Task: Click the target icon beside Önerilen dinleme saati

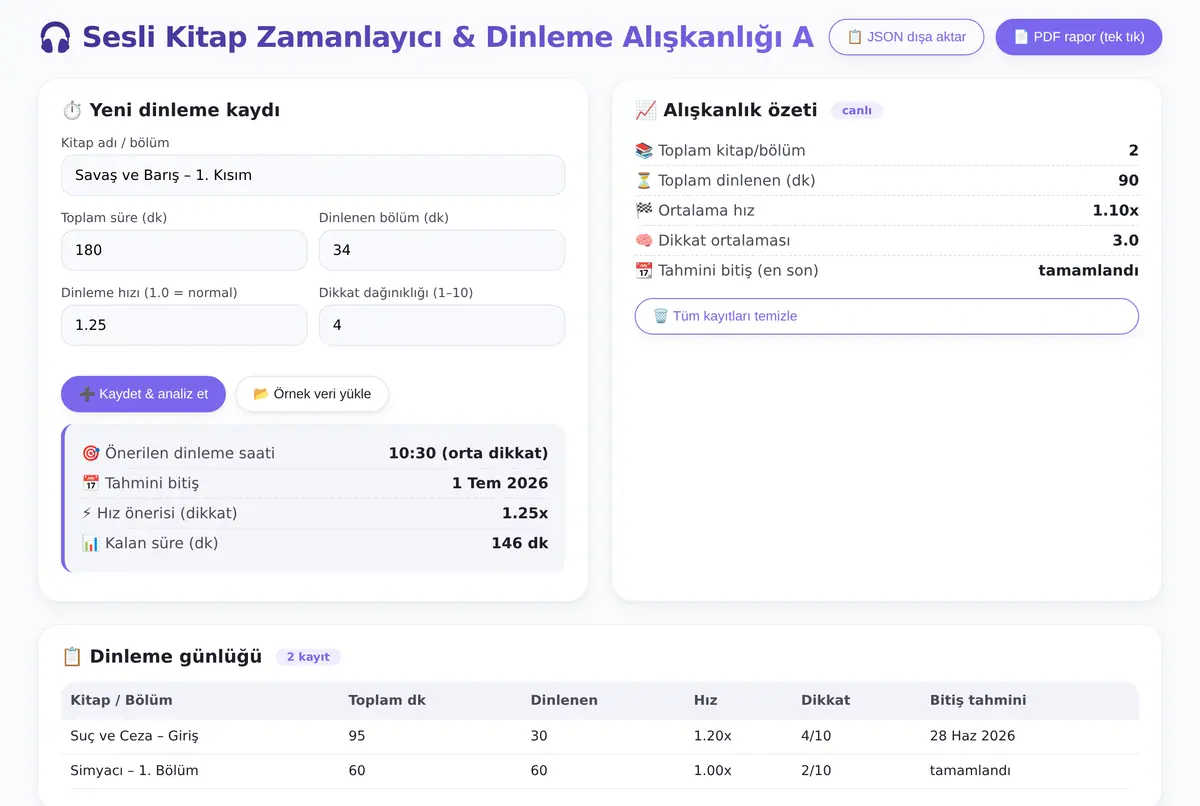Action: click(91, 453)
